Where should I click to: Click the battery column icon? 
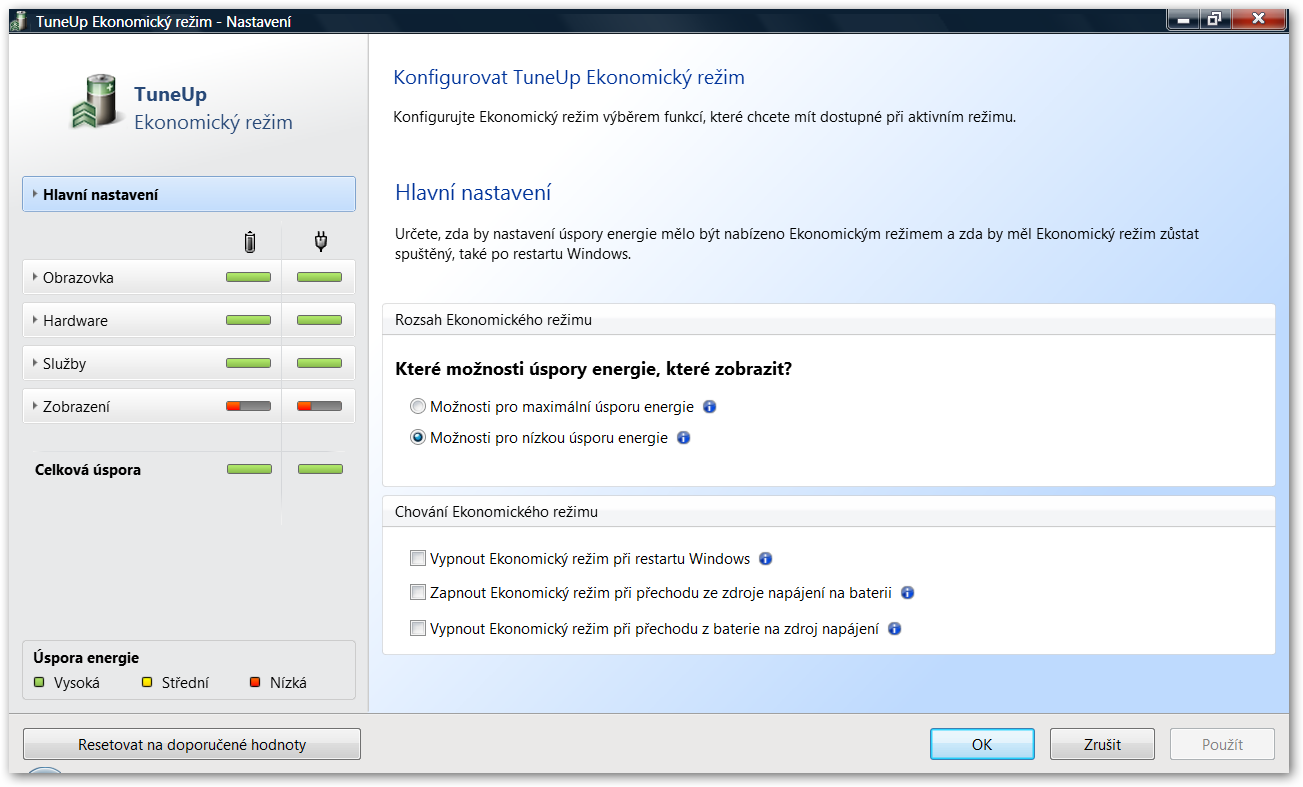[x=250, y=241]
